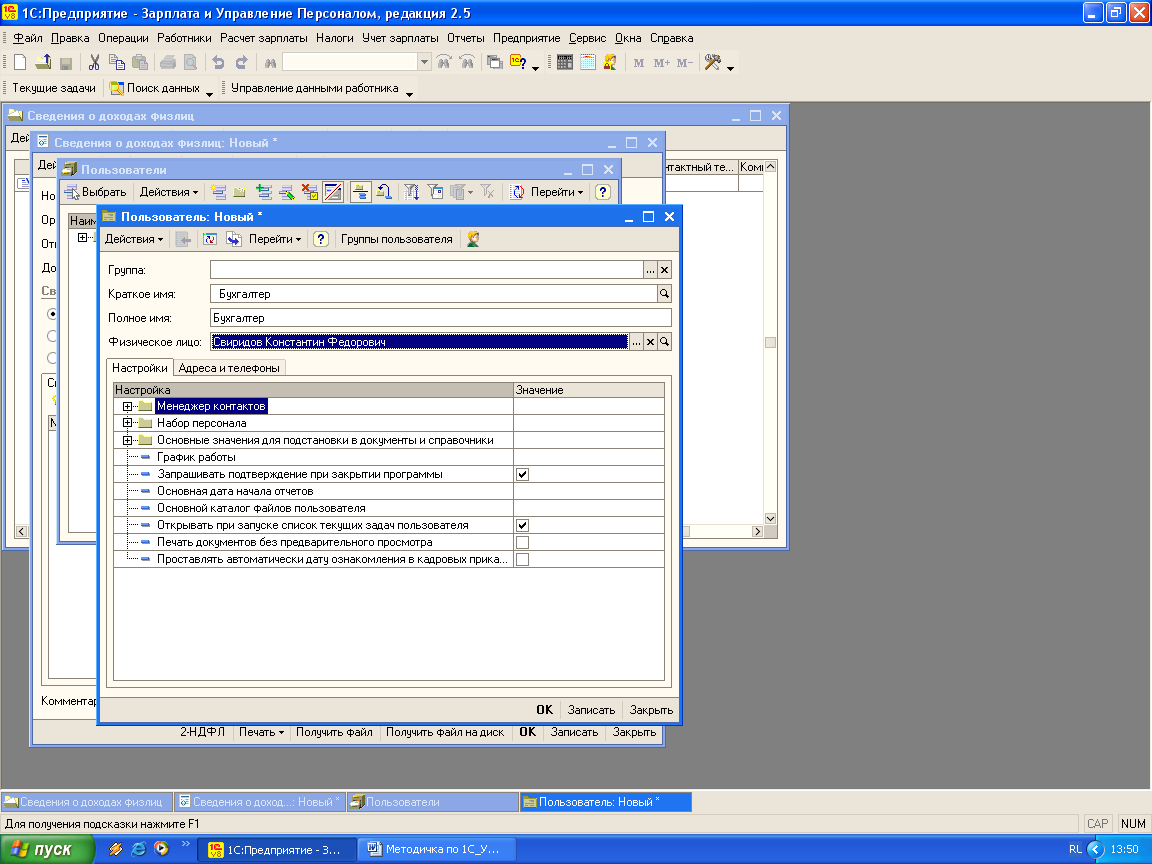Click Add new group folder icon in Пользователи

pos(240,192)
